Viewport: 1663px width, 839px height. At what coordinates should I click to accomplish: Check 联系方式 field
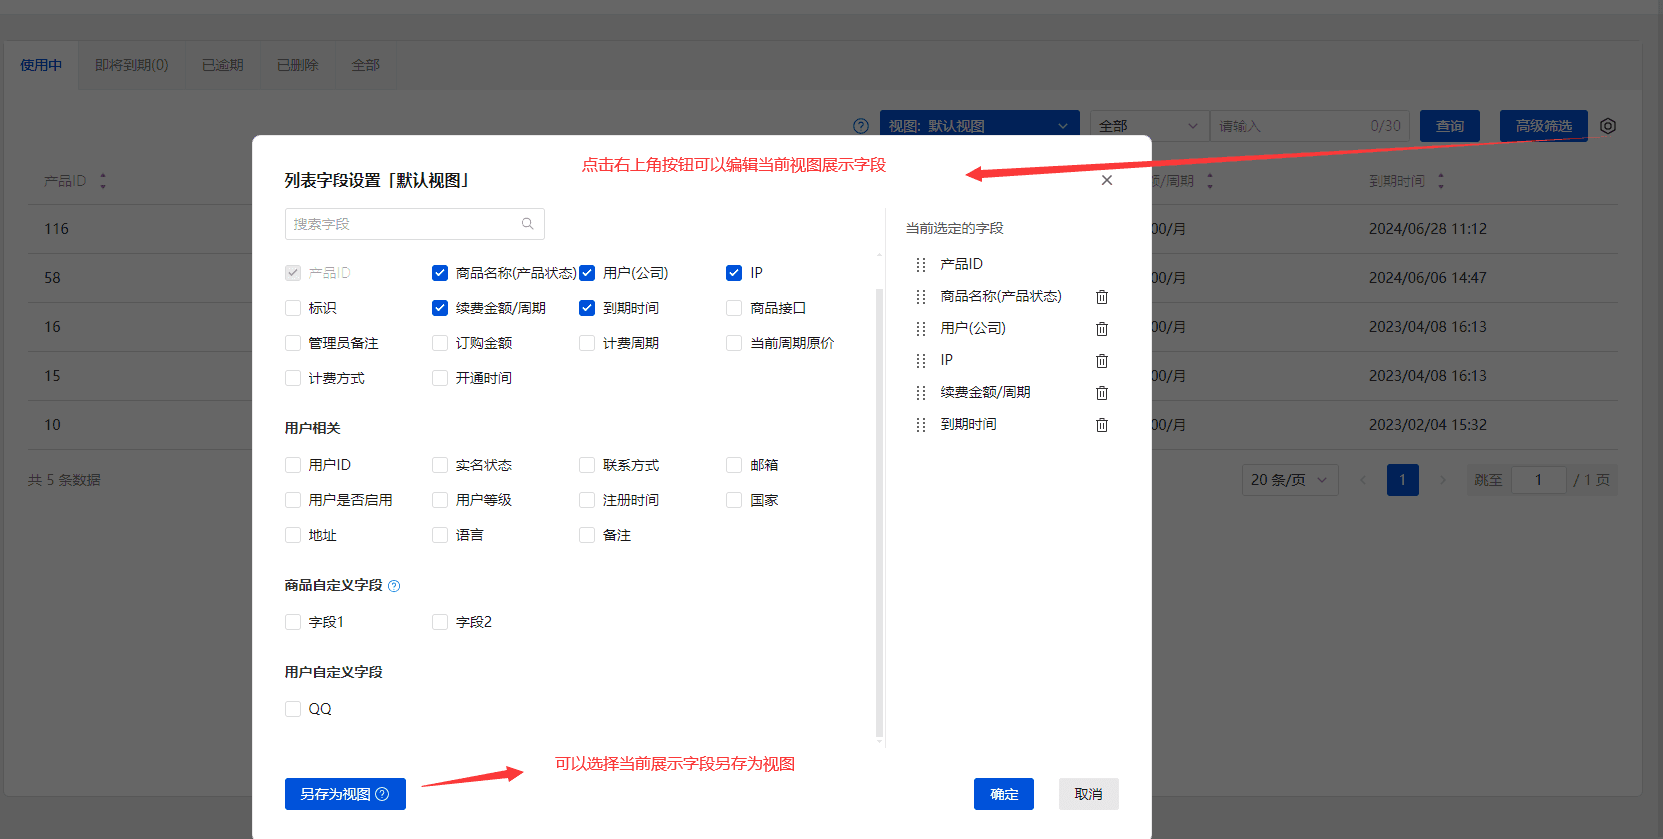coord(587,465)
